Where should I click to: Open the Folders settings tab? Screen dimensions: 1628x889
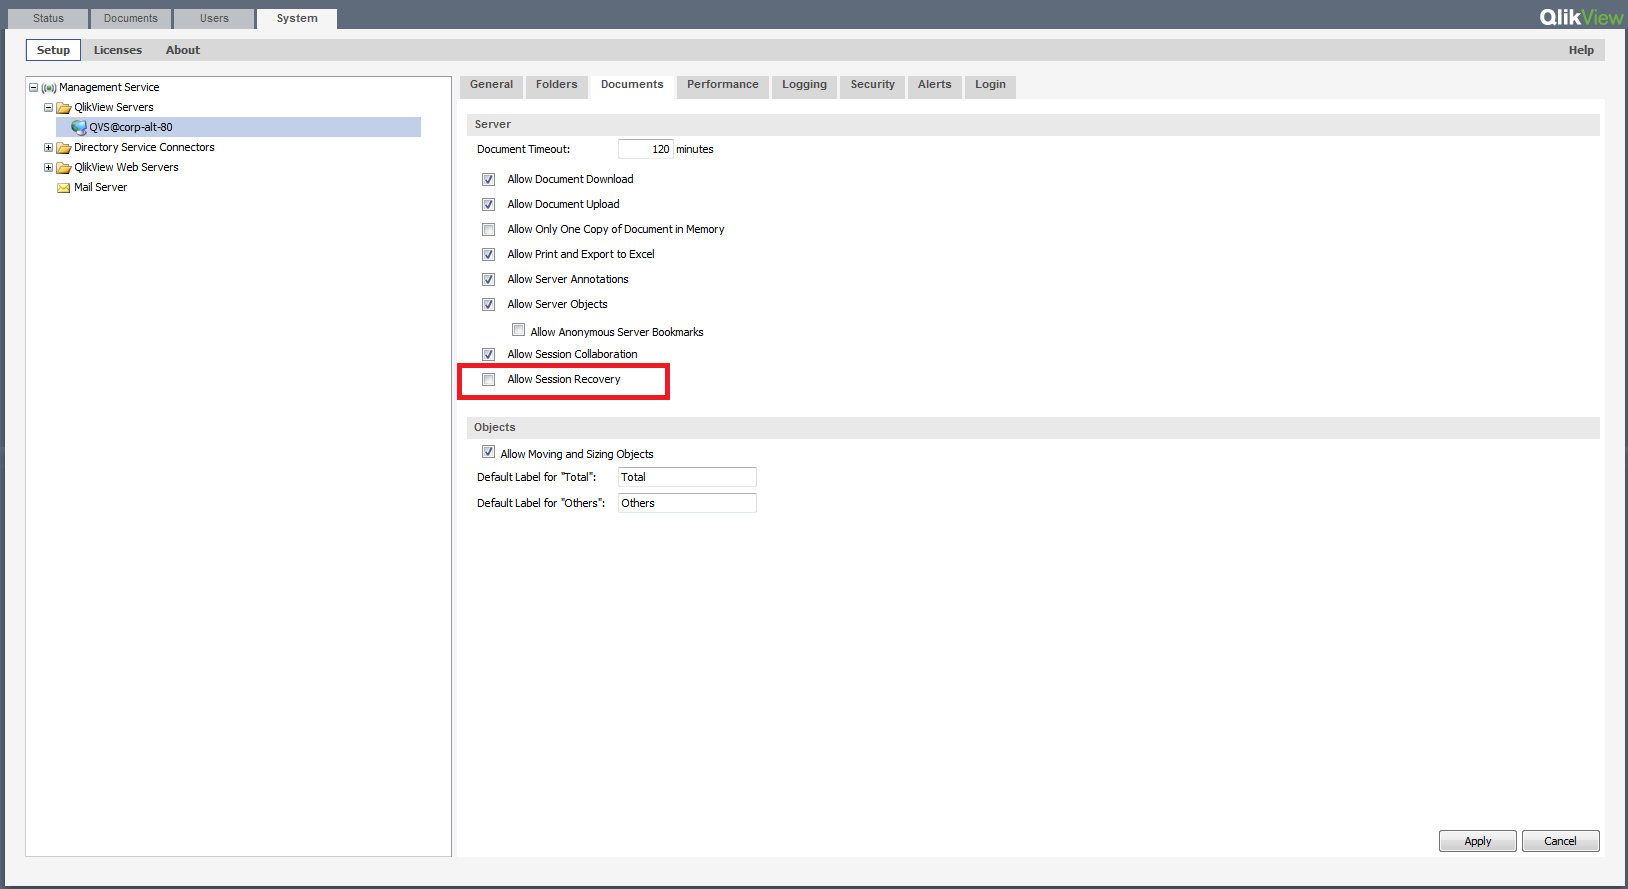(x=556, y=86)
